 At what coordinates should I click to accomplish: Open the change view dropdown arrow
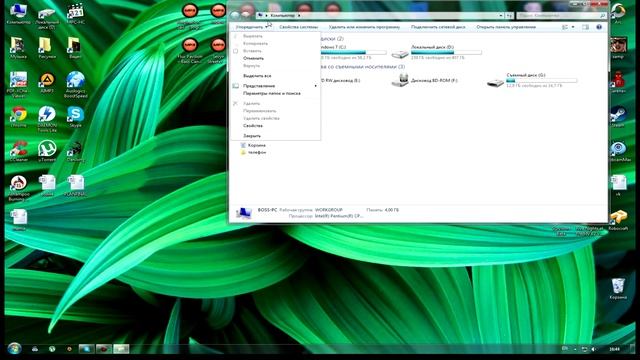(573, 27)
